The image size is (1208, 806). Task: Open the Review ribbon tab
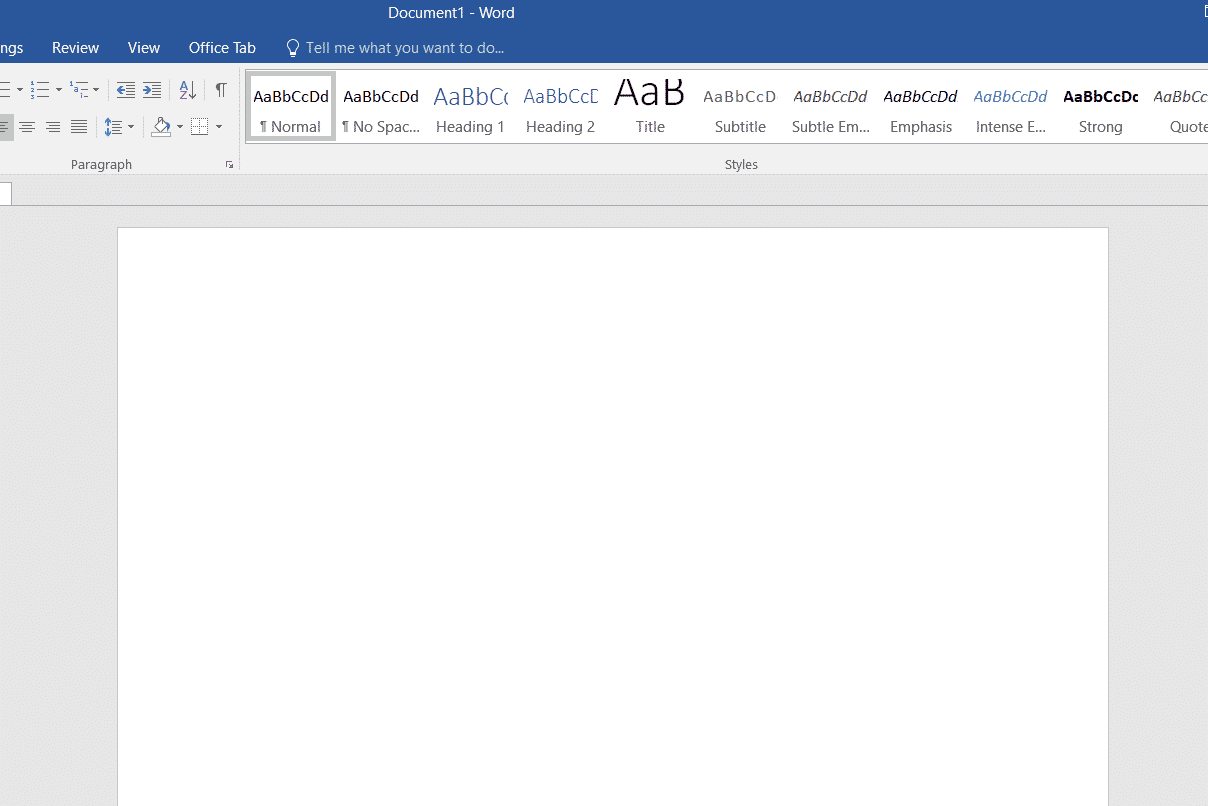[x=75, y=48]
